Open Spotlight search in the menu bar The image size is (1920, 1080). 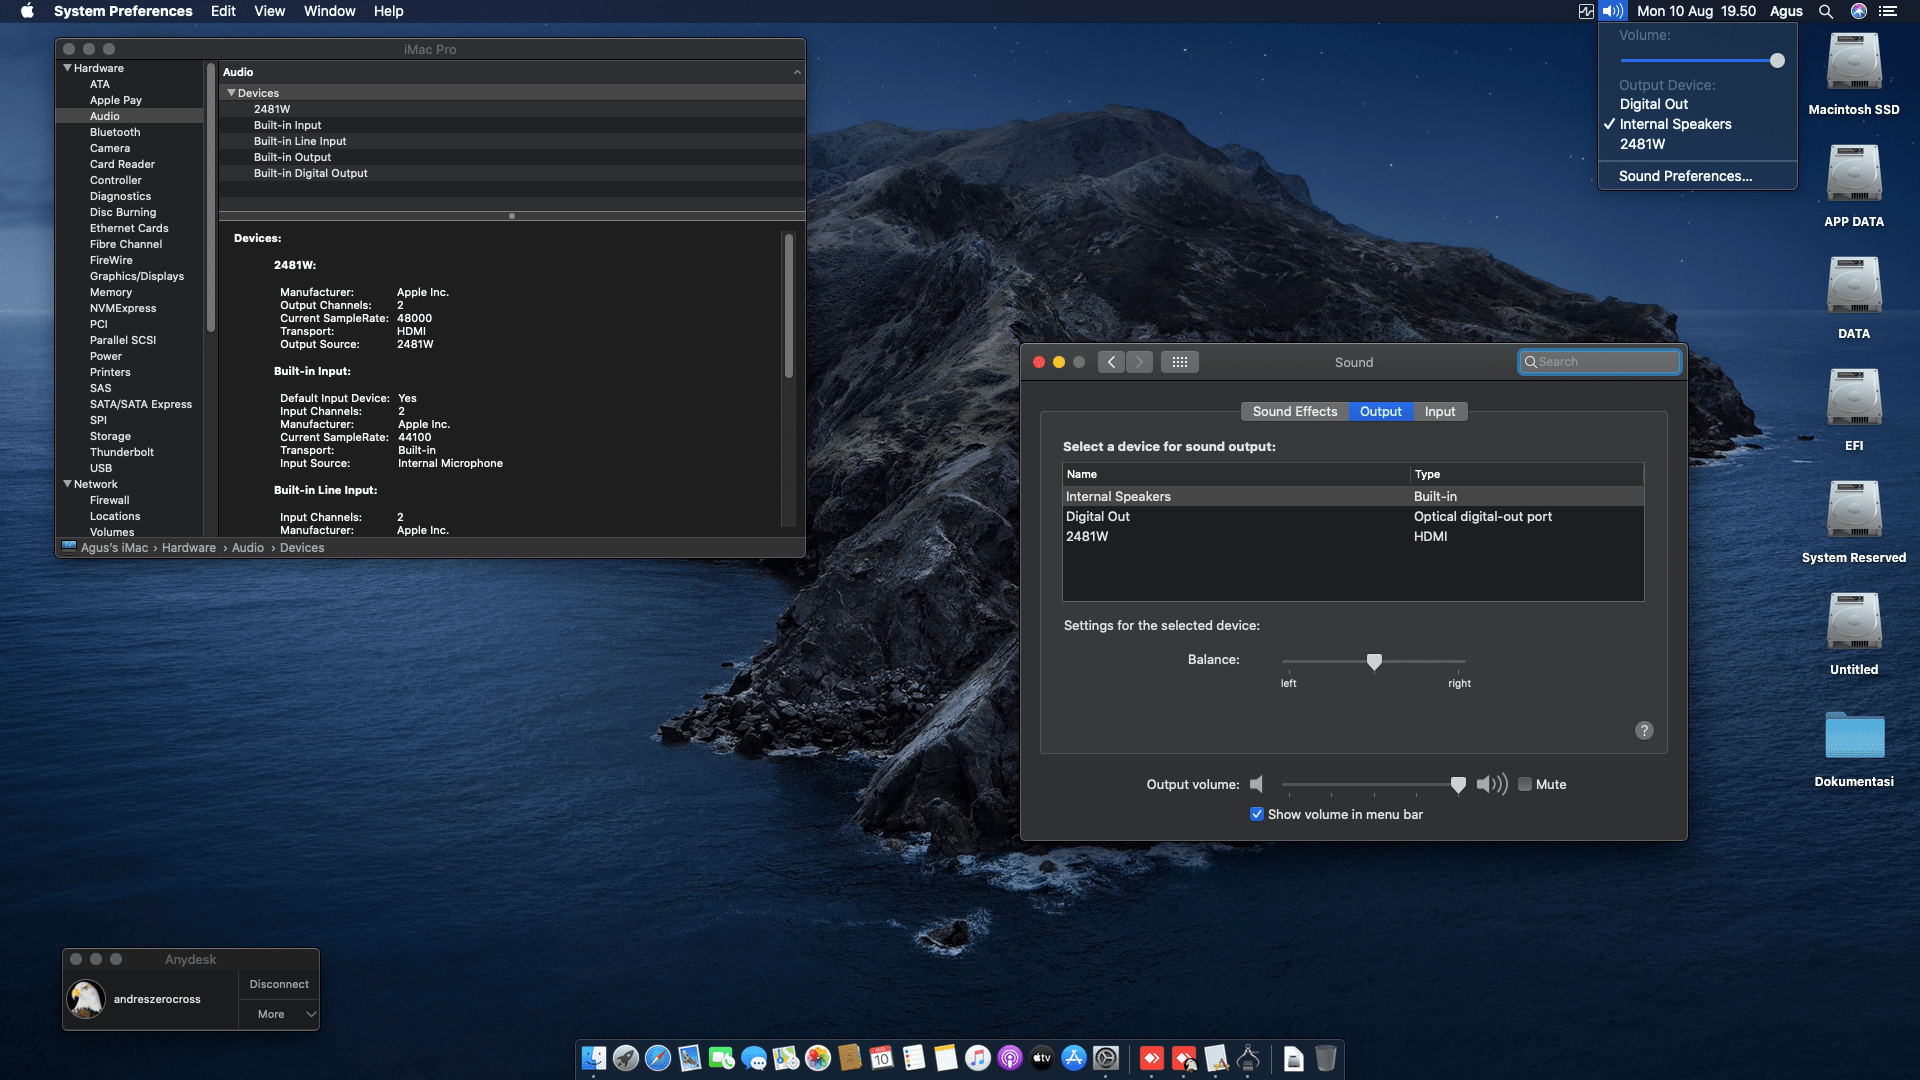pos(1826,11)
